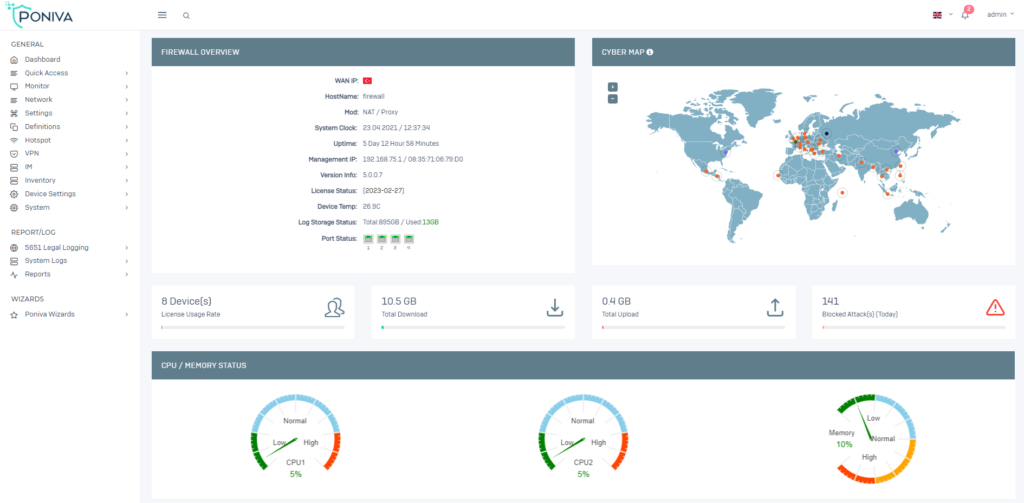Toggle the hamburger sidebar menu icon
This screenshot has height=503, width=1024.
point(162,15)
